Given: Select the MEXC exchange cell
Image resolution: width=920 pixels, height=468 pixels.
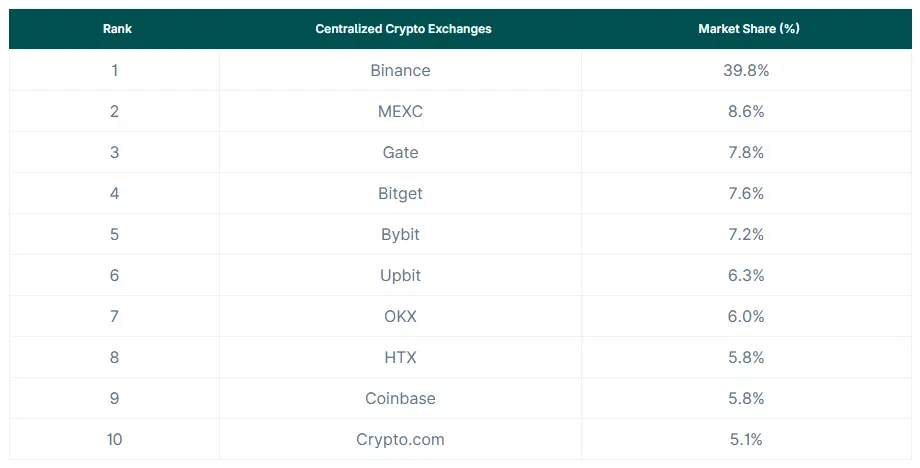Looking at the screenshot, I should (x=400, y=112).
